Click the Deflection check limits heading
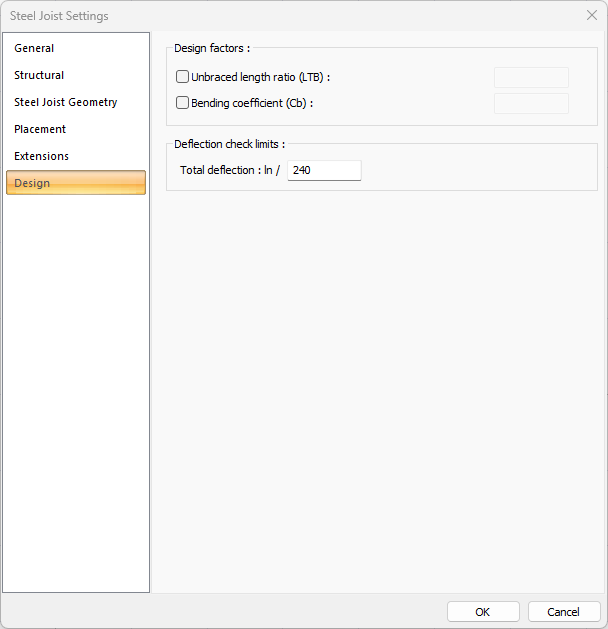This screenshot has width=608, height=629. (229, 144)
